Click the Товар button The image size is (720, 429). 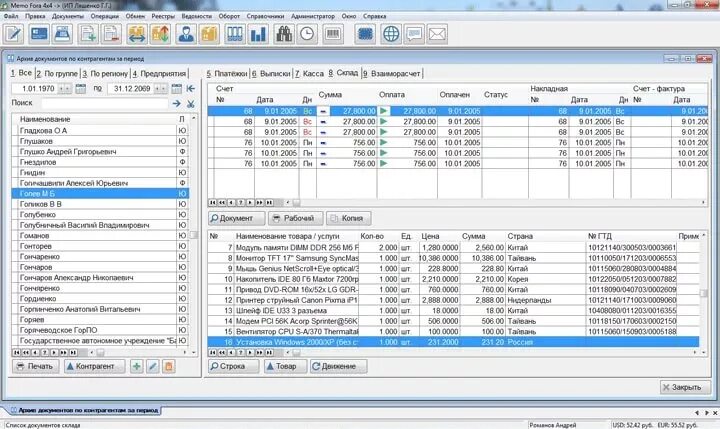coord(285,367)
